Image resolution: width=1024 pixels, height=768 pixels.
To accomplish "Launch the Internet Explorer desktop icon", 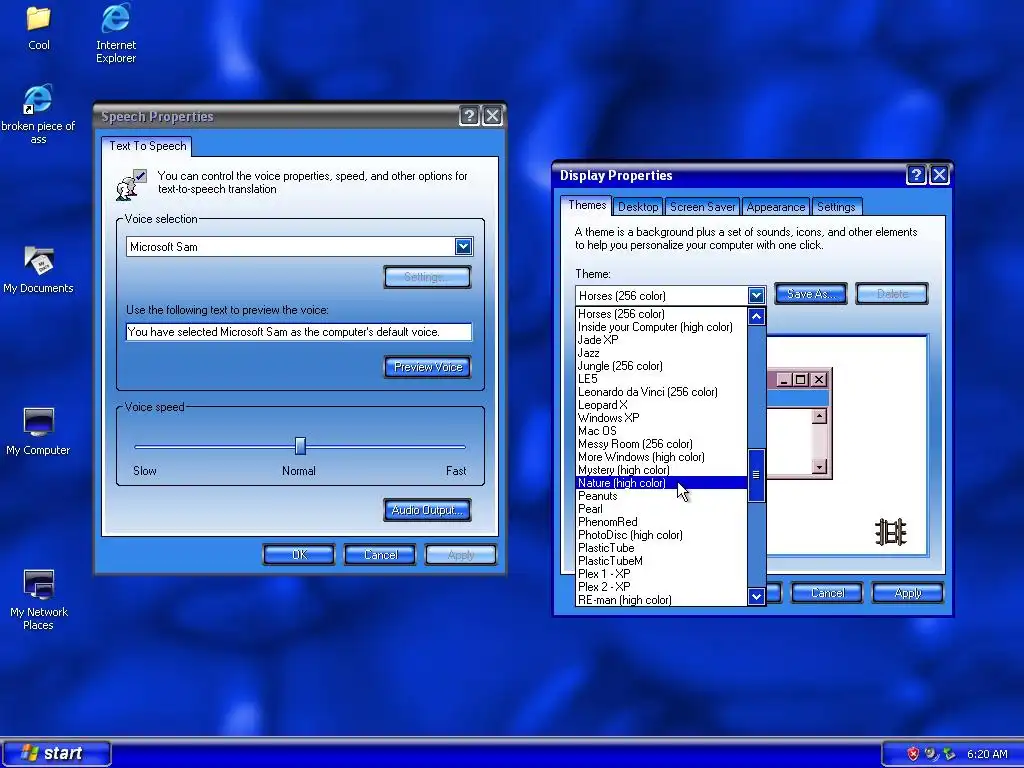I will click(x=116, y=18).
